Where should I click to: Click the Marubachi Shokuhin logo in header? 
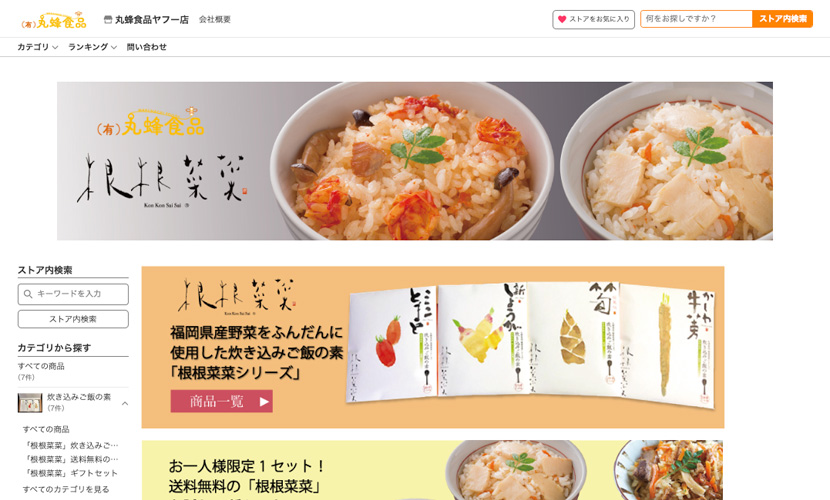coord(53,20)
